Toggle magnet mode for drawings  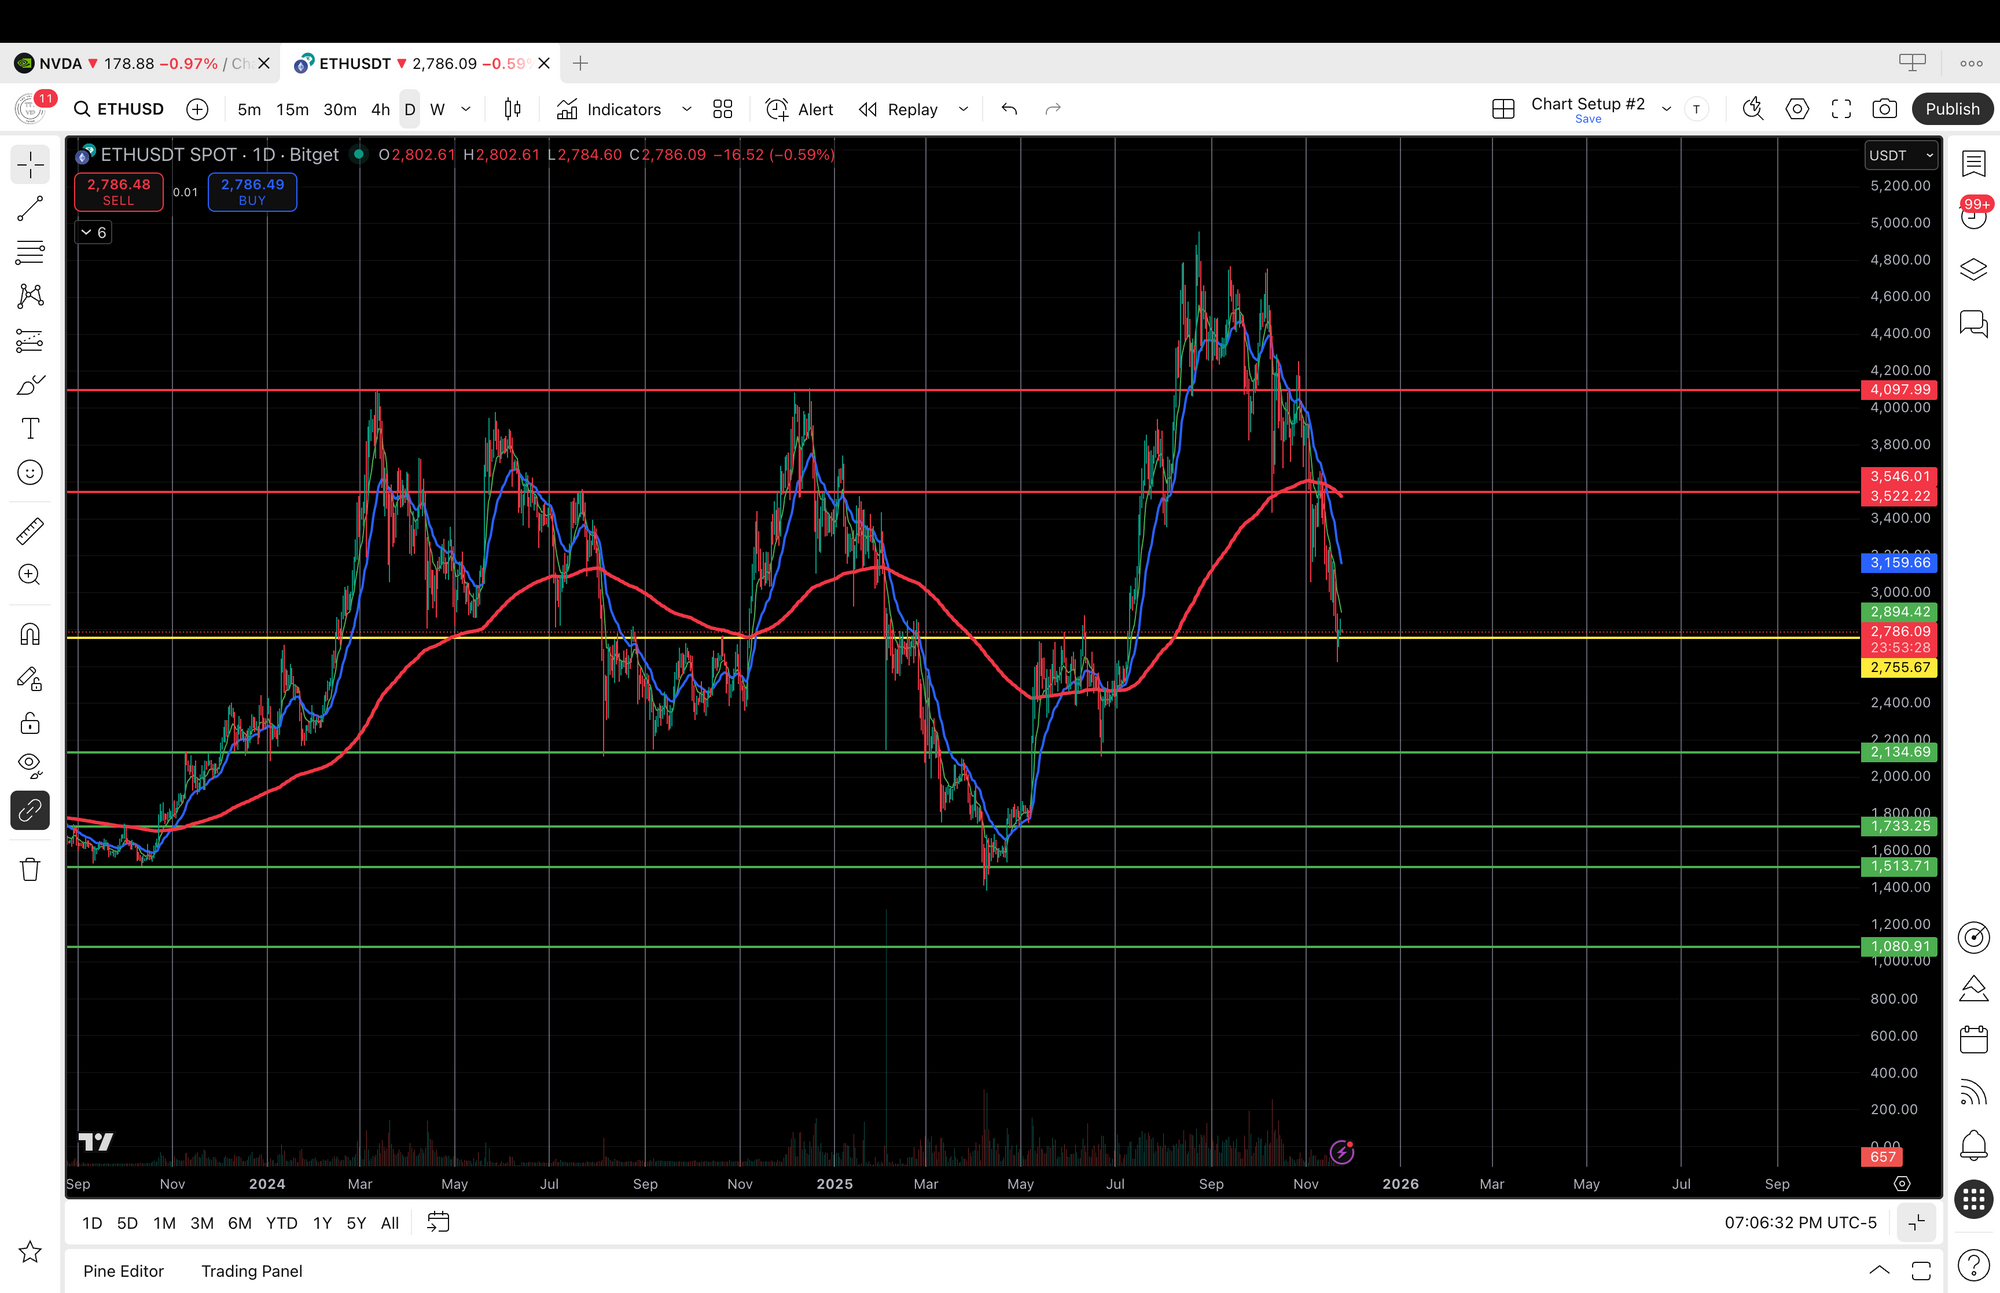point(30,635)
